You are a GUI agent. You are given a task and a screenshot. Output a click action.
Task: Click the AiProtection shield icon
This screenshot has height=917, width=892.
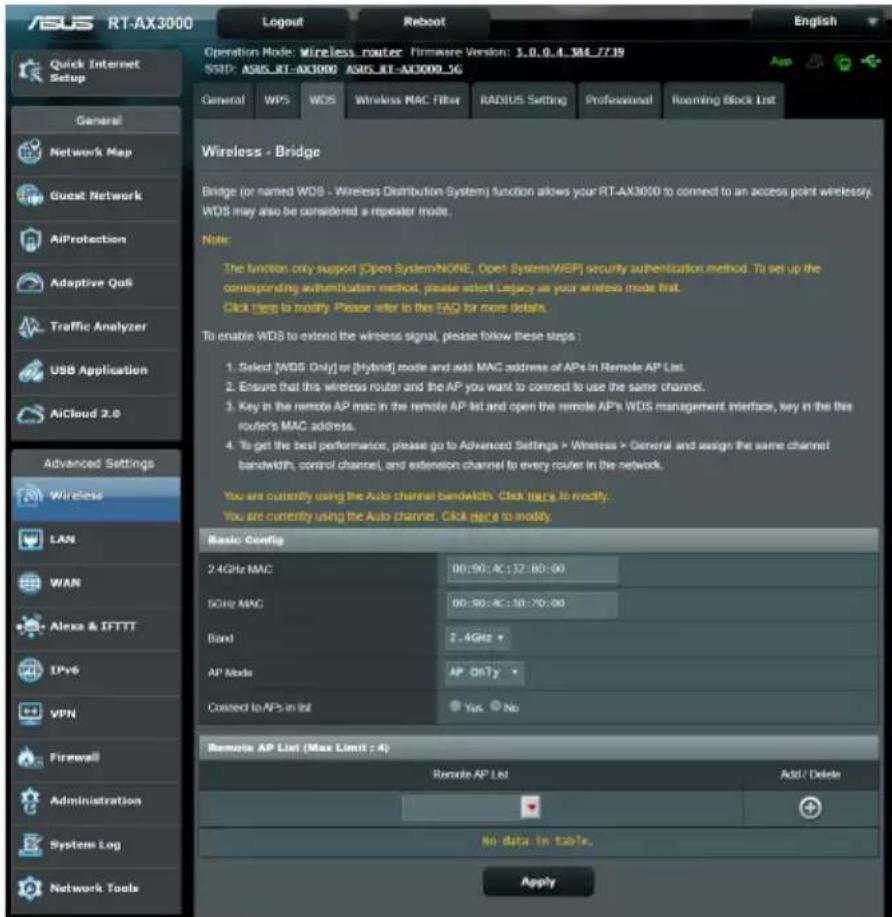30,239
